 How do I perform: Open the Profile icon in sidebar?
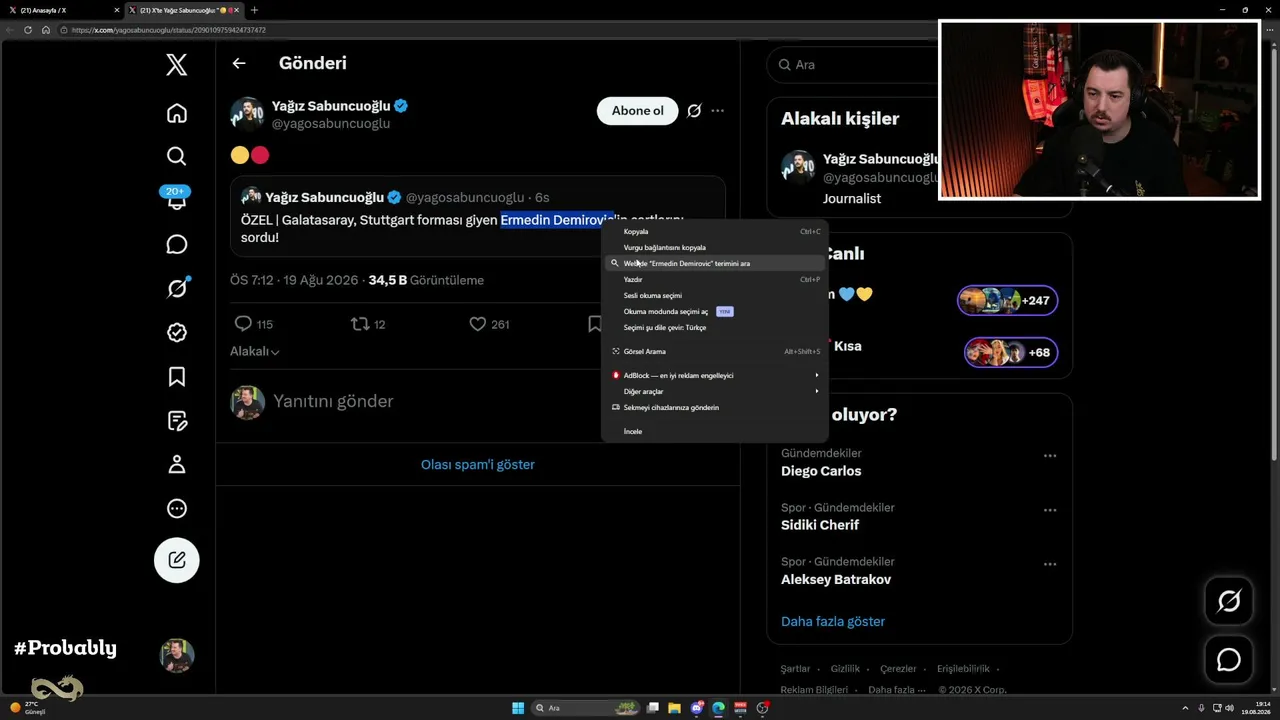(176, 464)
